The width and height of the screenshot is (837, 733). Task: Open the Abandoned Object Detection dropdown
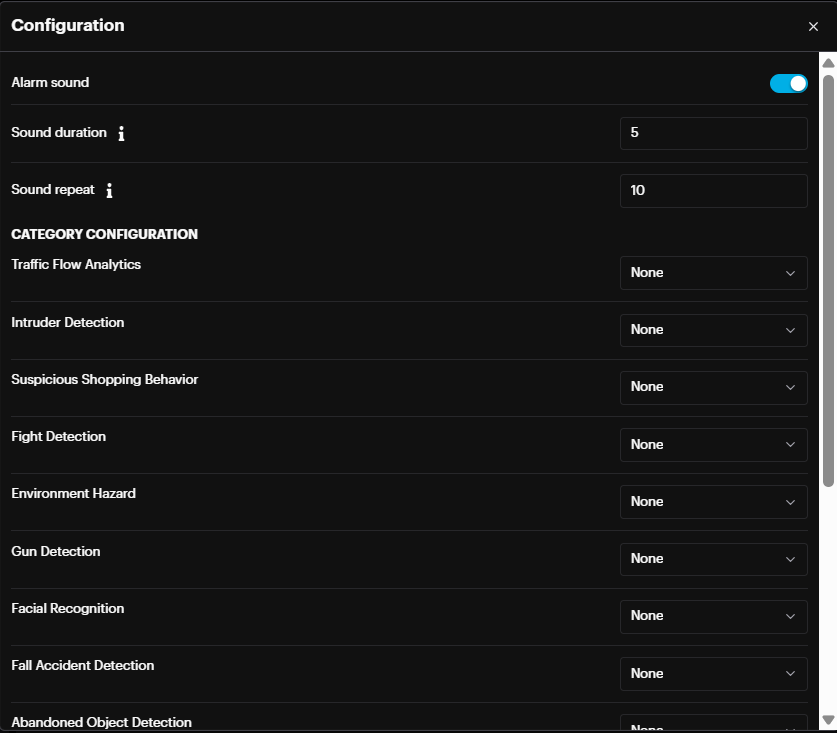pyautogui.click(x=713, y=724)
